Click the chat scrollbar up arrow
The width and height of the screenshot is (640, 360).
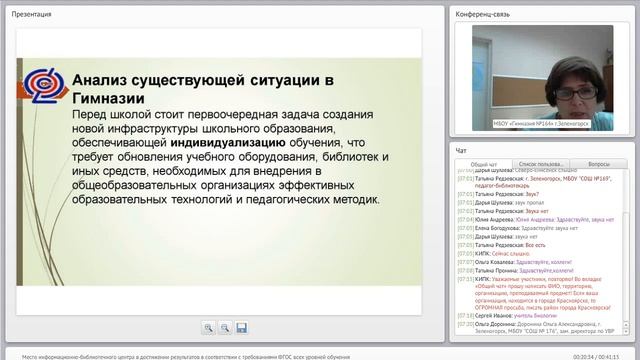pyautogui.click(x=626, y=325)
